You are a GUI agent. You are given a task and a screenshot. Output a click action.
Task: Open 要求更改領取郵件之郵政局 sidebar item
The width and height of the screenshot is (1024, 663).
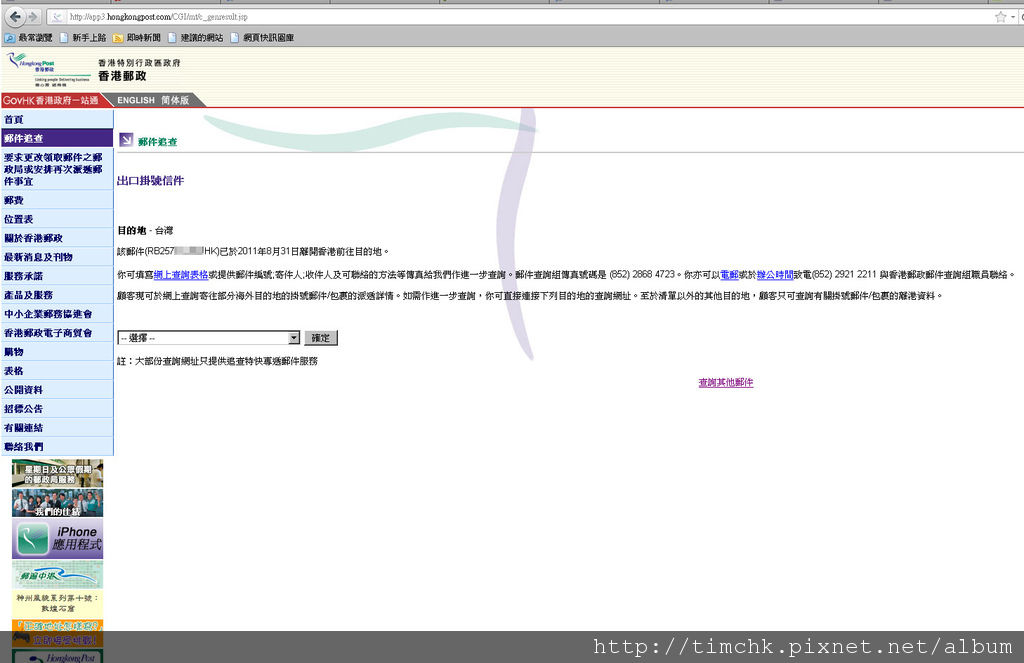[x=57, y=169]
